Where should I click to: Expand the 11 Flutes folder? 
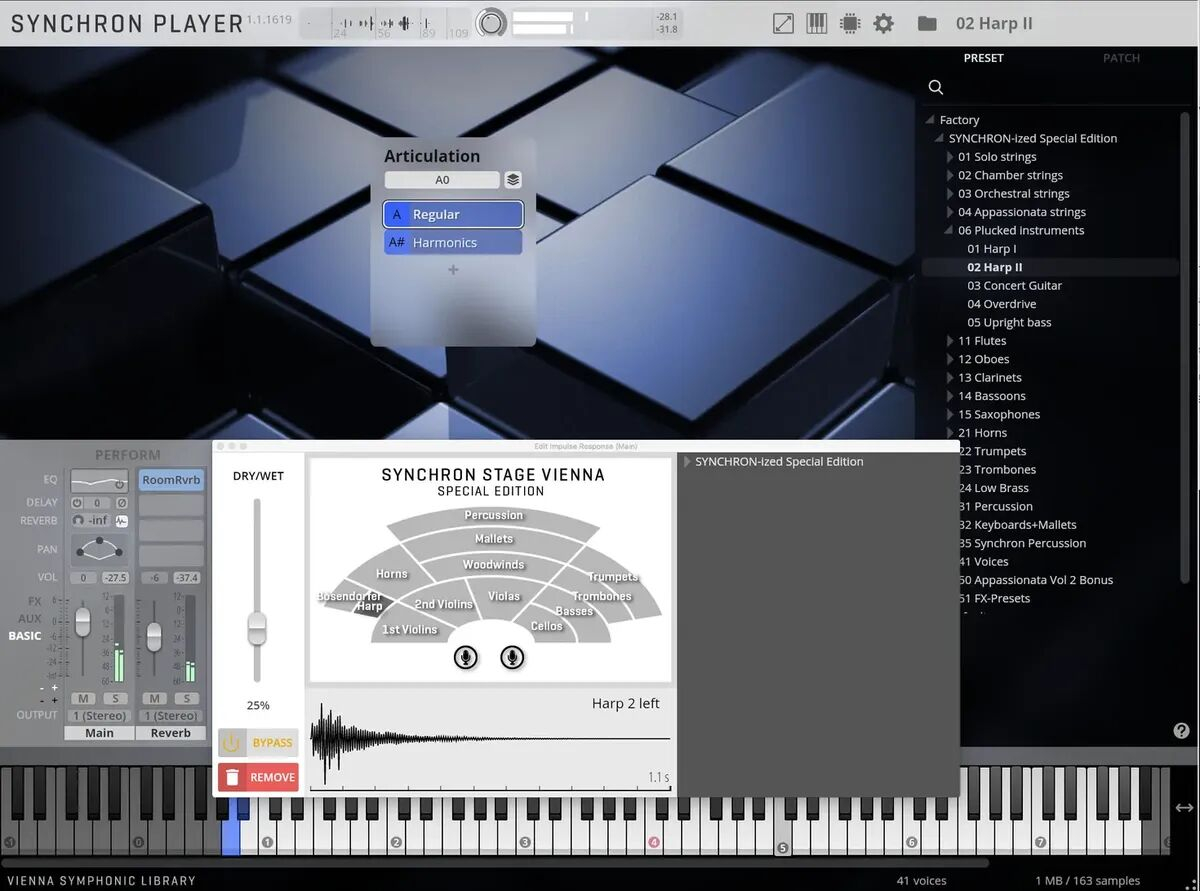pyautogui.click(x=951, y=341)
